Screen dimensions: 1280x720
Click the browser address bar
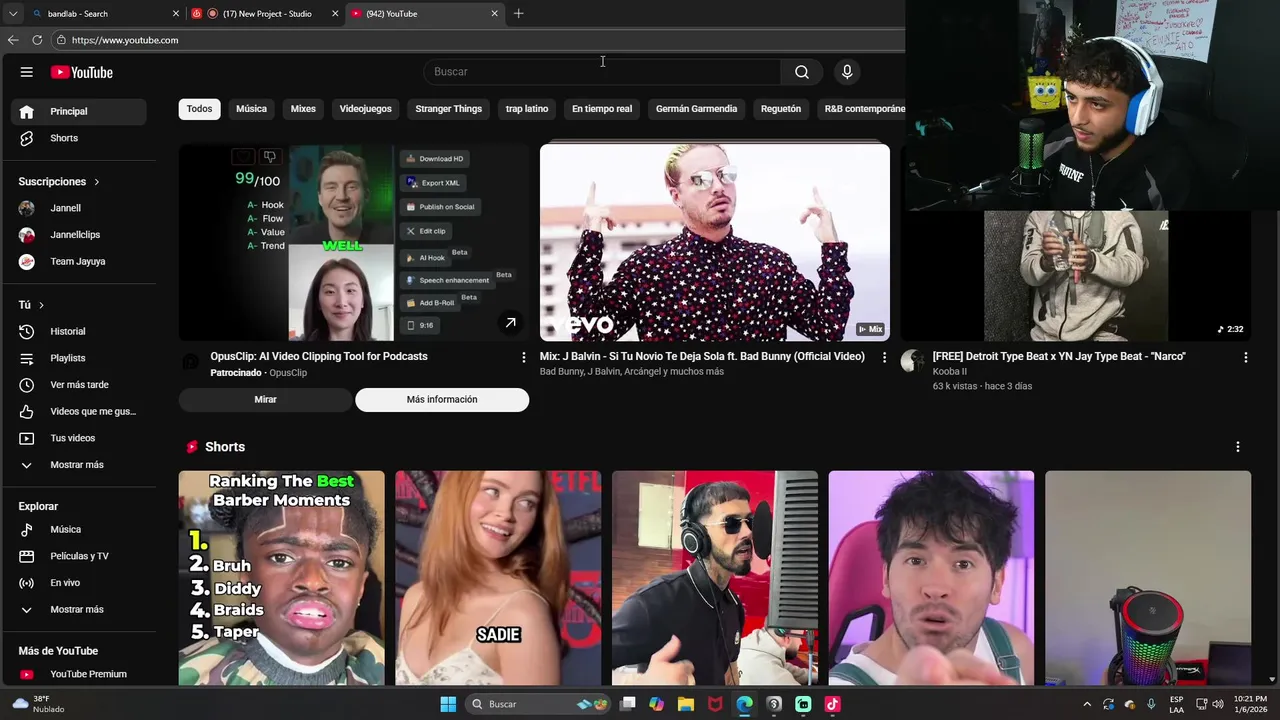pos(480,40)
